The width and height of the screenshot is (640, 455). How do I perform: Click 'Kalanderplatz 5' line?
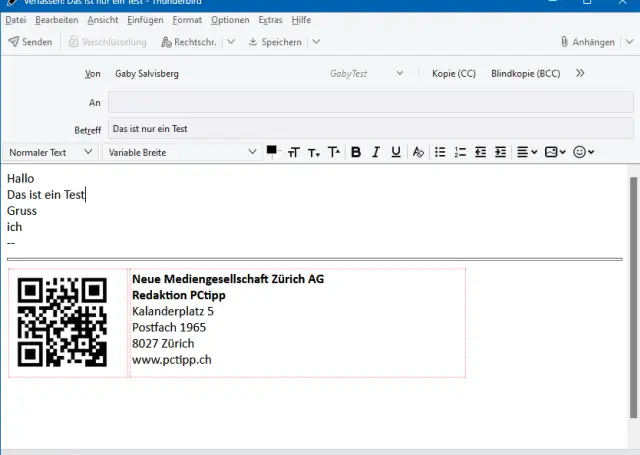point(173,311)
